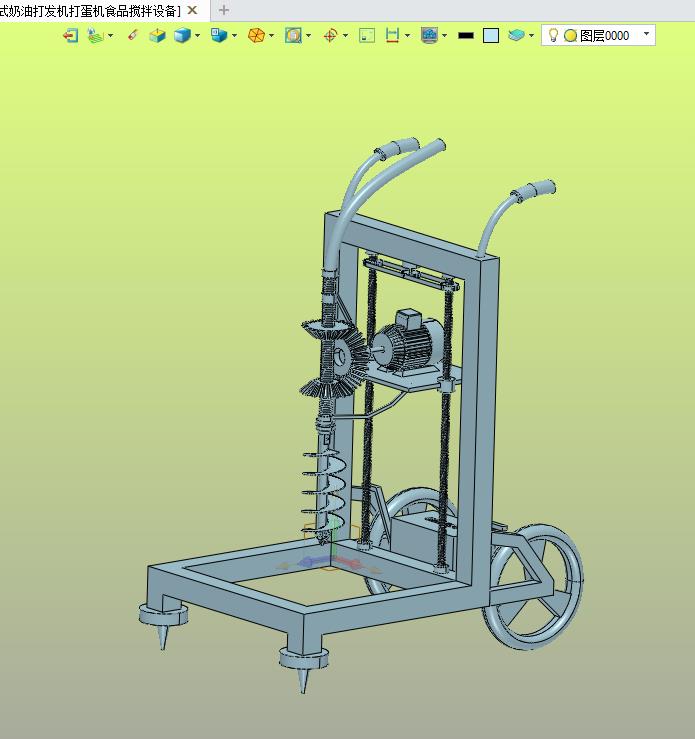695x739 pixels.
Task: Click the right spoked wheel of the model
Action: coord(533,586)
